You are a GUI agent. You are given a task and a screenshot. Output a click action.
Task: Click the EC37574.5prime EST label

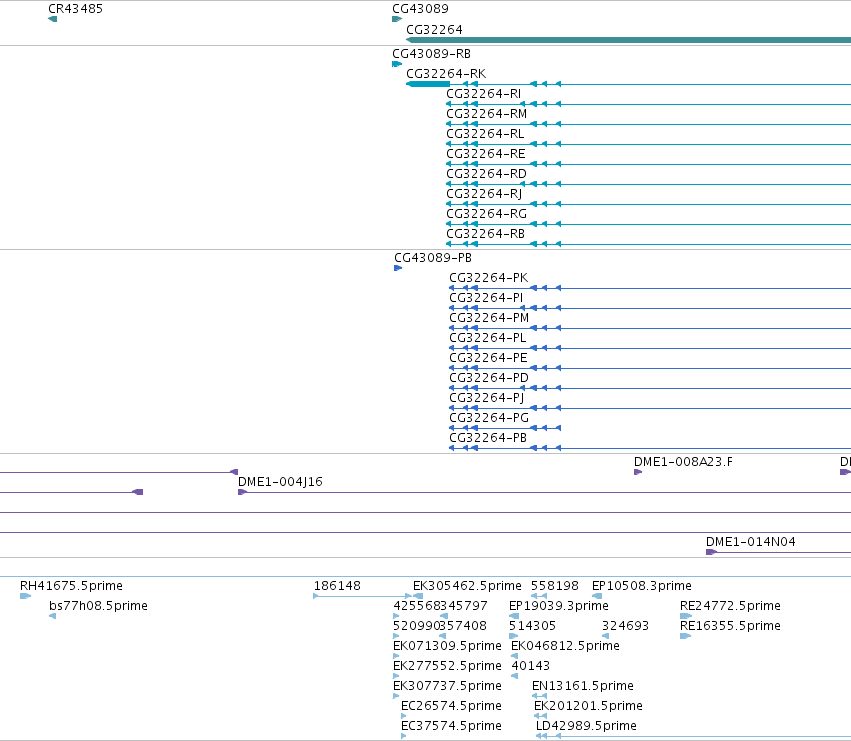tap(452, 726)
